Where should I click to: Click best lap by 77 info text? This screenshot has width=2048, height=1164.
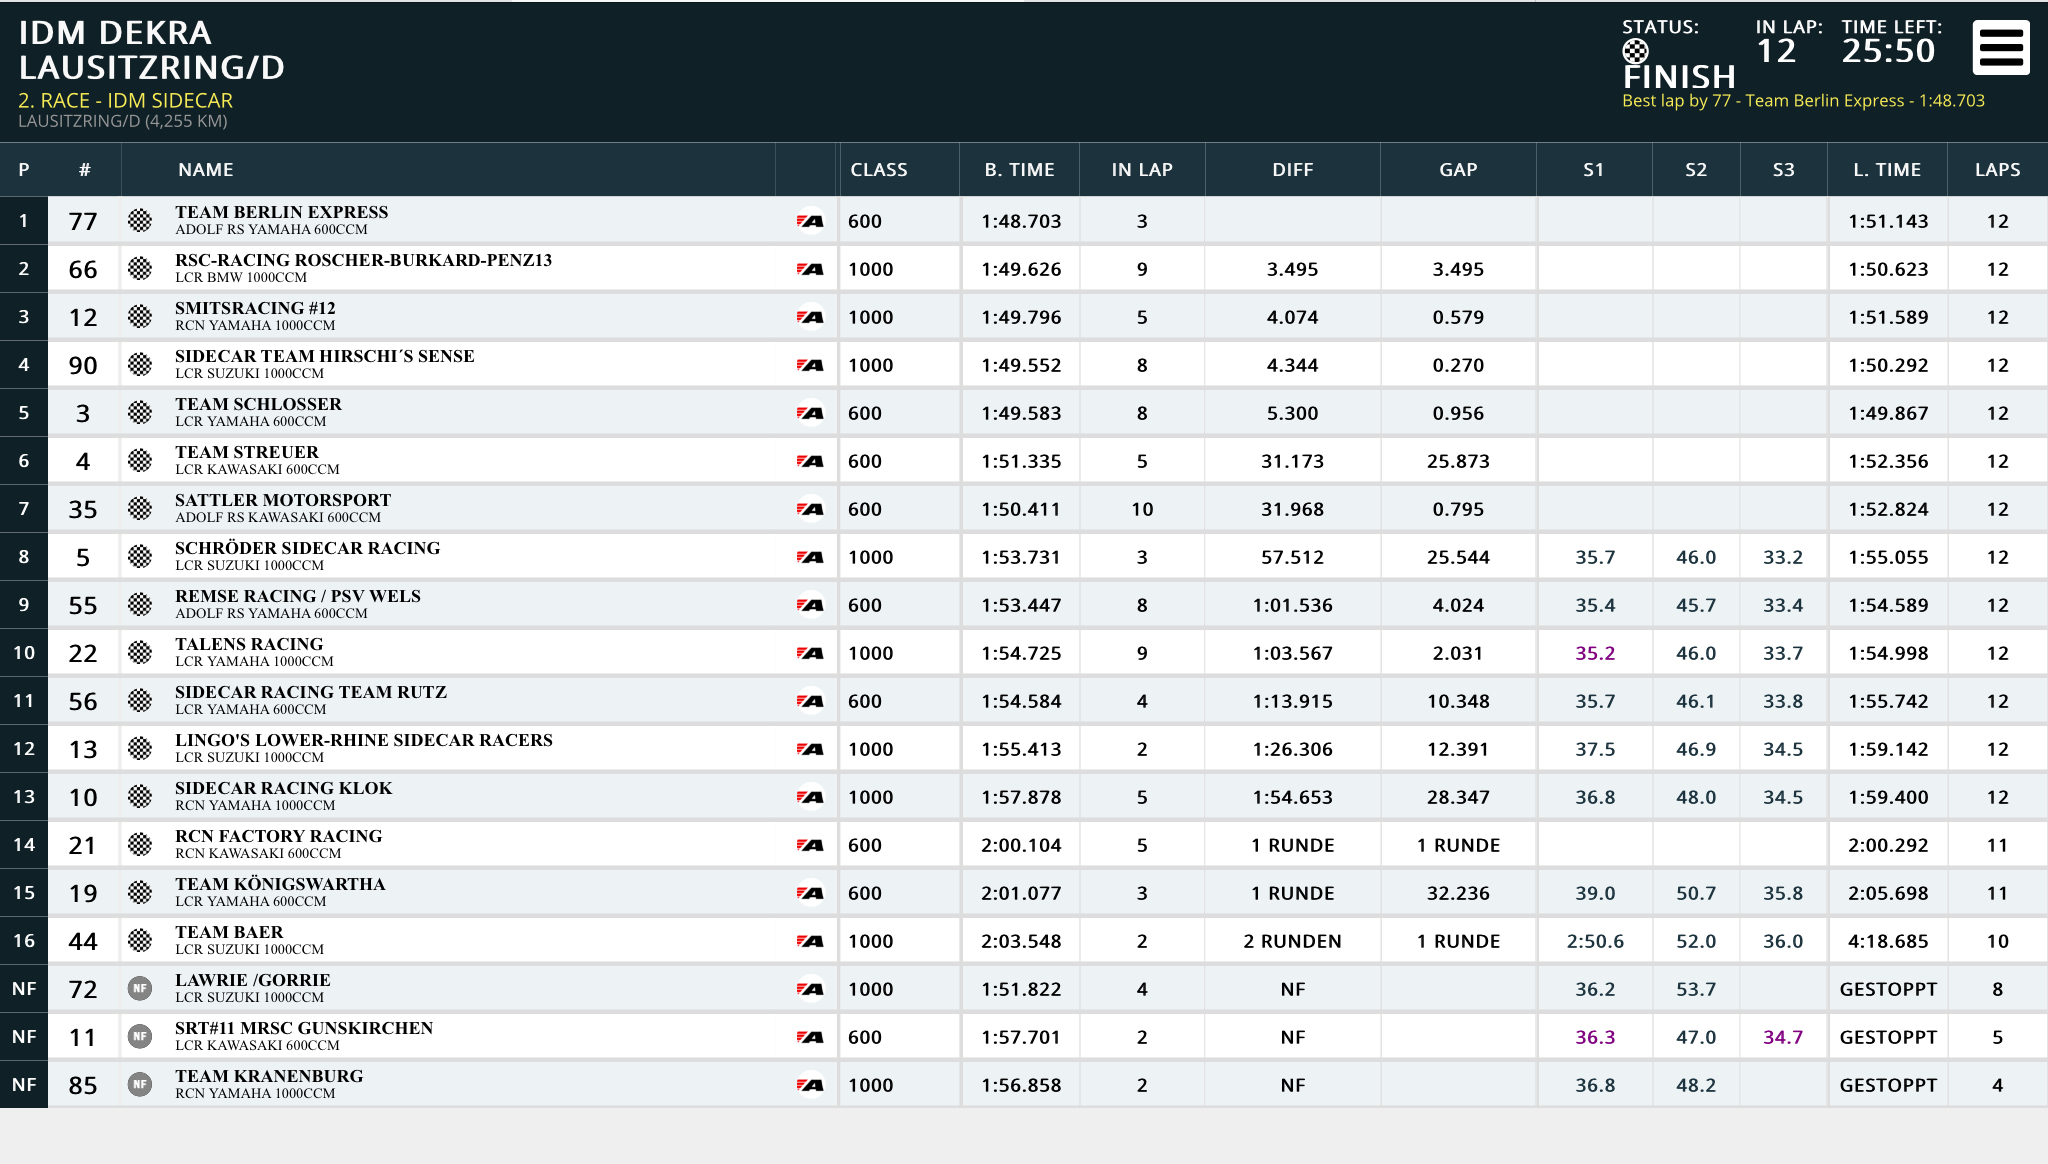[1803, 101]
